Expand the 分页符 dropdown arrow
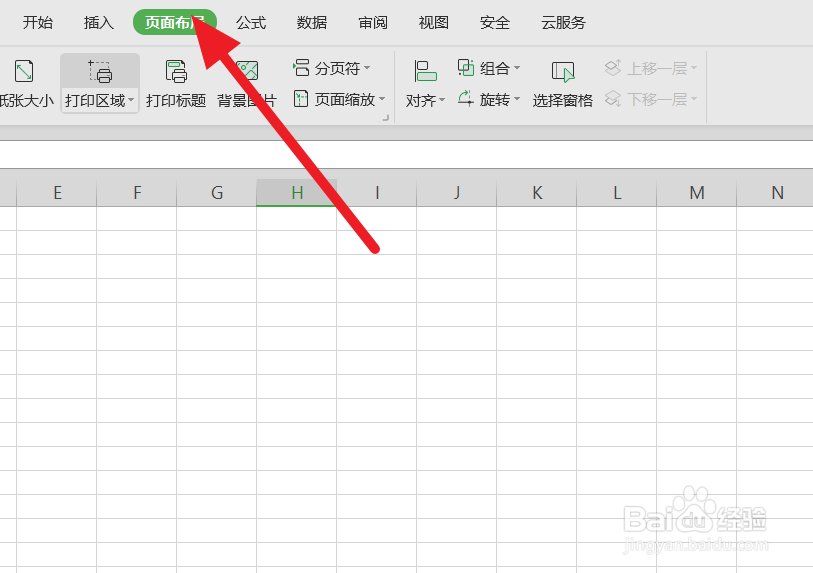The height and width of the screenshot is (573, 813). [x=367, y=67]
